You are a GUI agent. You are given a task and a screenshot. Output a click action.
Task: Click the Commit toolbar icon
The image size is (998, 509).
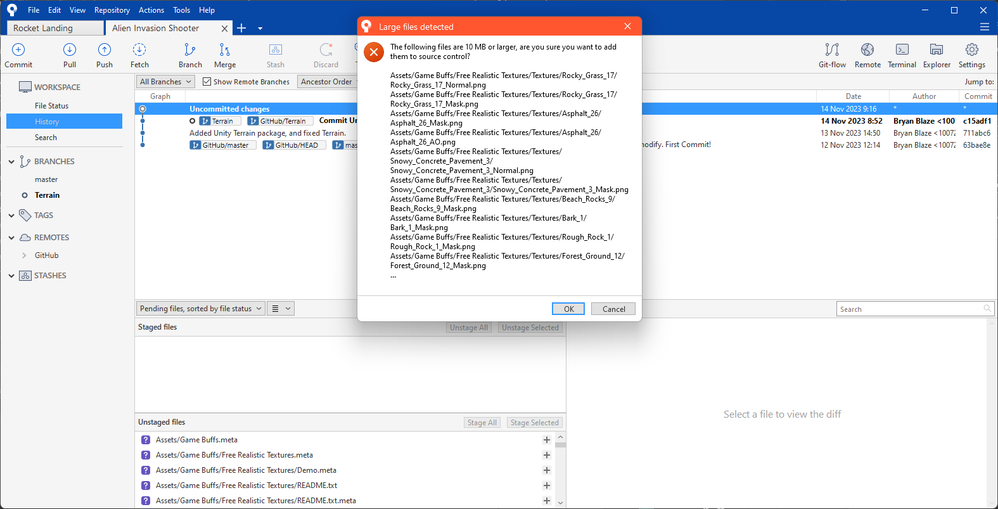tap(18, 54)
